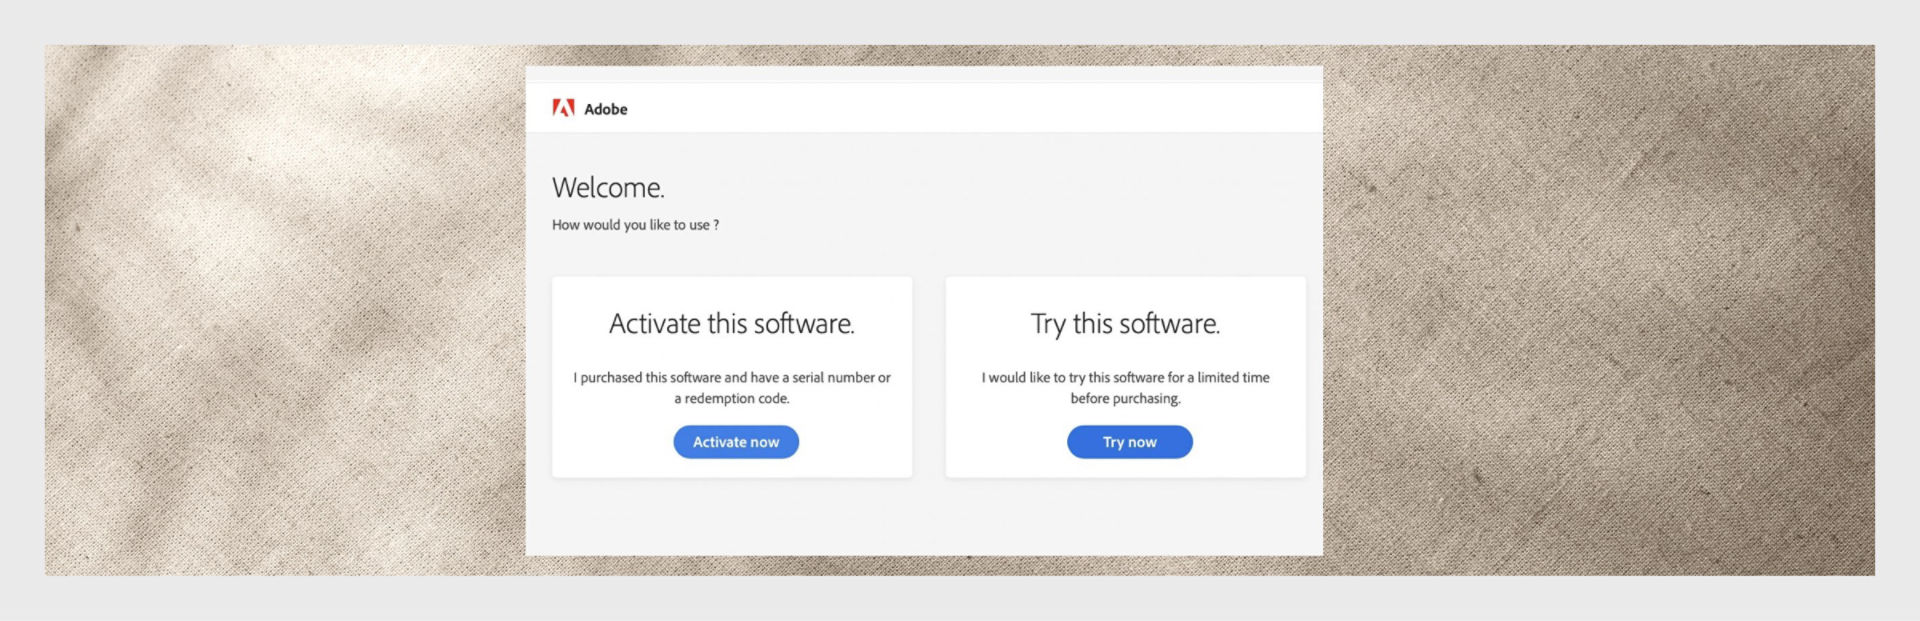Click the Try now blue button
This screenshot has height=621, width=1920.
coord(1130,441)
